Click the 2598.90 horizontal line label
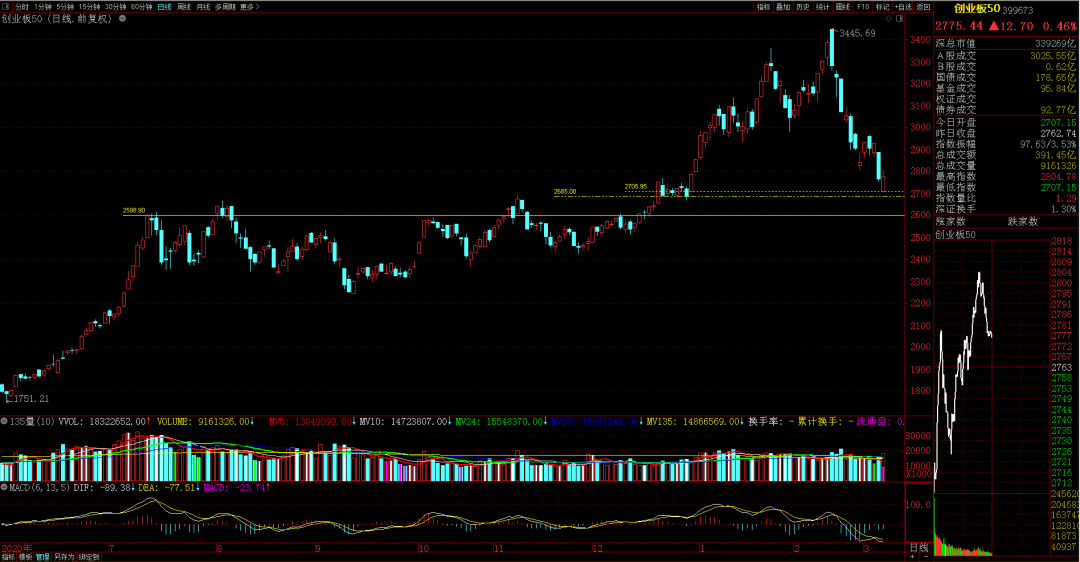 134,211
